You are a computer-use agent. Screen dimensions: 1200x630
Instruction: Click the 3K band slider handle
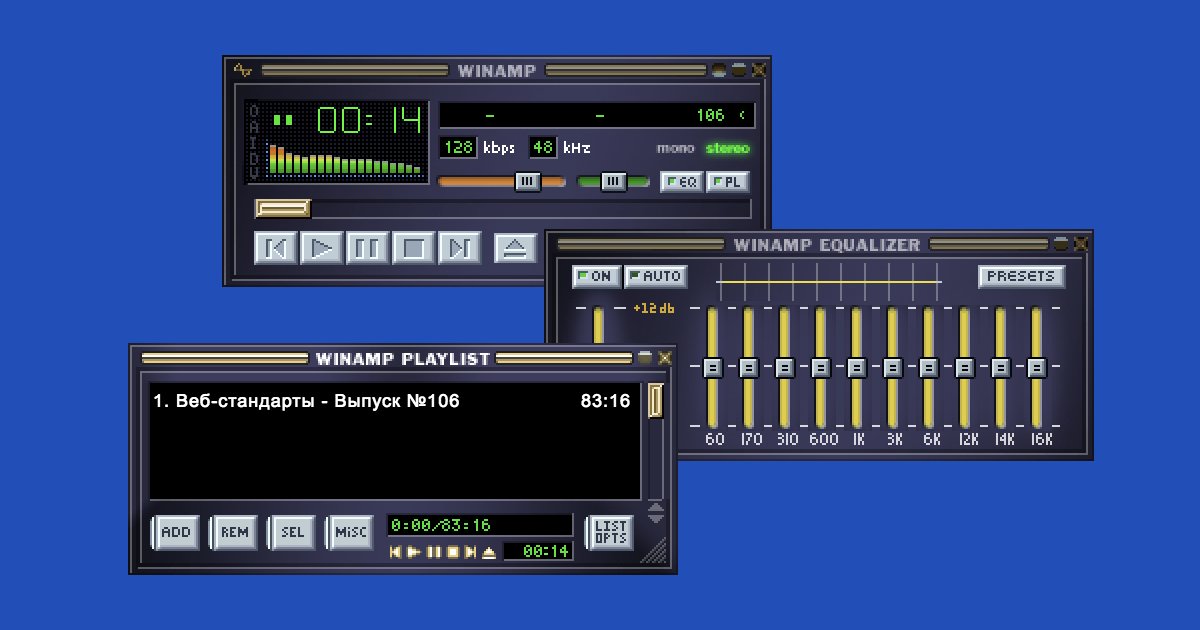pyautogui.click(x=893, y=368)
